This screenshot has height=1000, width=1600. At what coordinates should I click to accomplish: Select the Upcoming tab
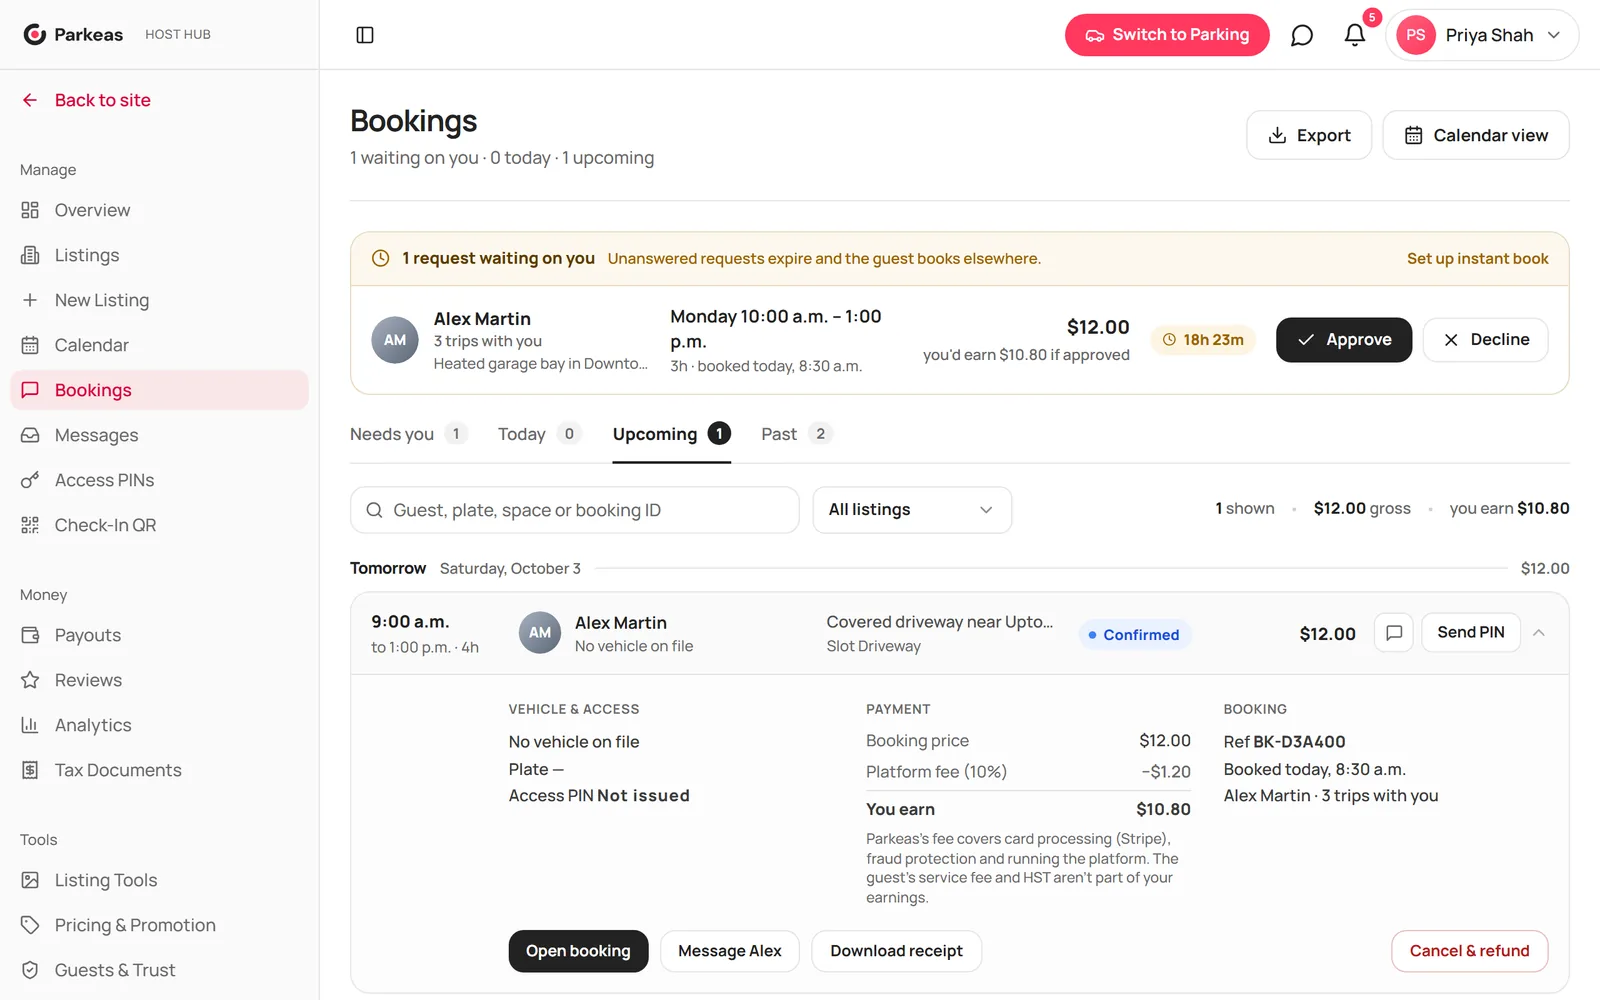(x=672, y=434)
